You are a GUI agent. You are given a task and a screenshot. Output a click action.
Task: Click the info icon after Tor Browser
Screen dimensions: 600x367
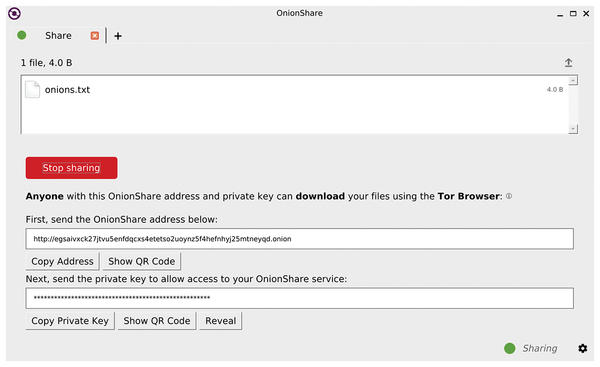[509, 196]
